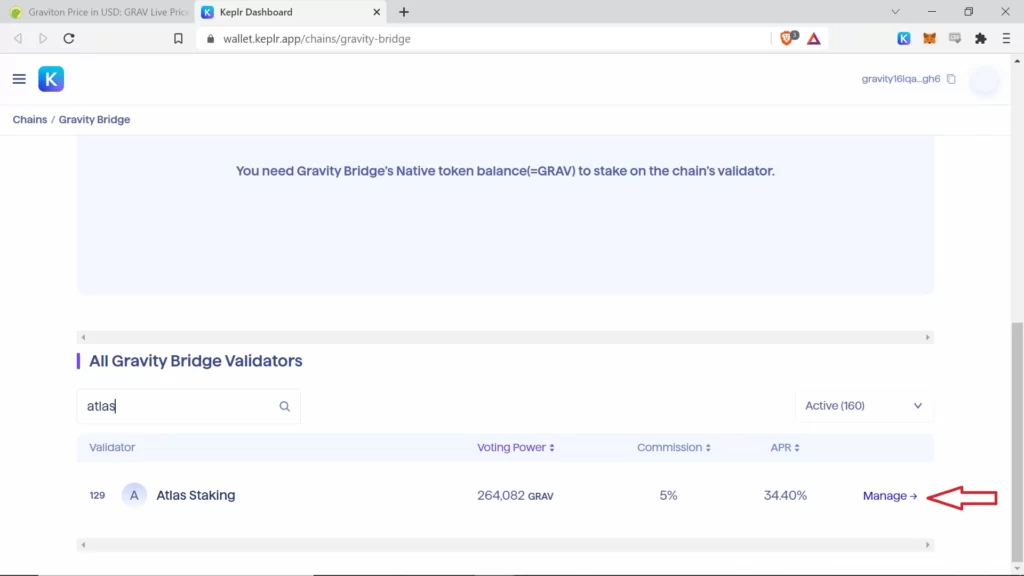This screenshot has height=576, width=1024.
Task: Click the address bar URL
Action: tap(317, 39)
